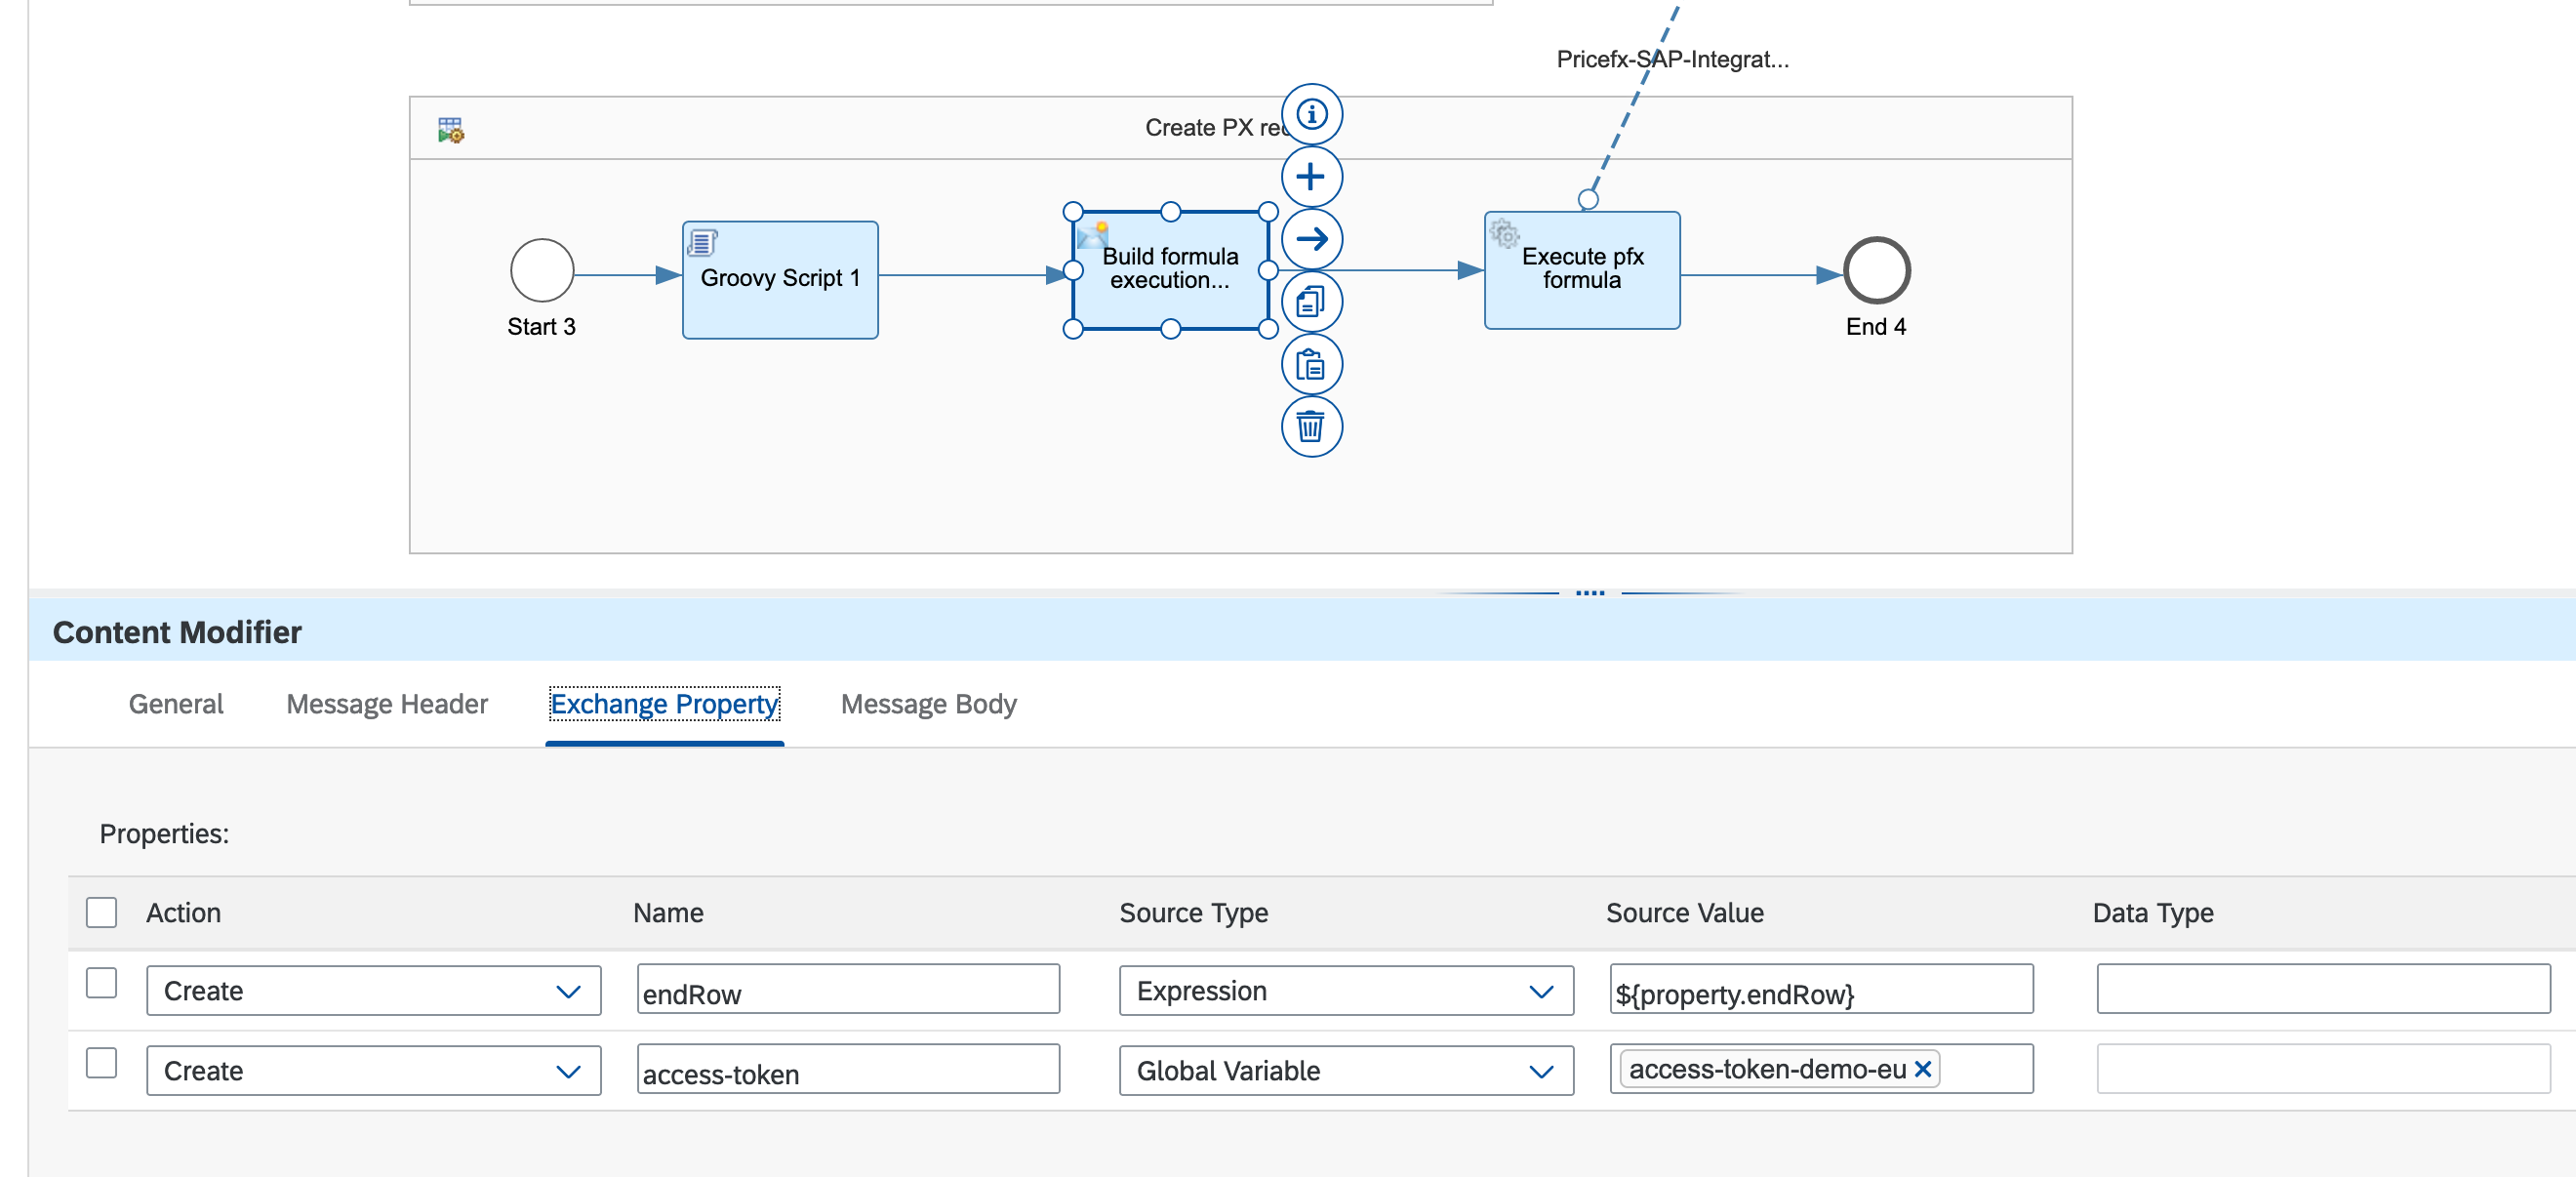Select the Groovy Script 1 step
Image resolution: width=2576 pixels, height=1177 pixels.
coord(780,280)
